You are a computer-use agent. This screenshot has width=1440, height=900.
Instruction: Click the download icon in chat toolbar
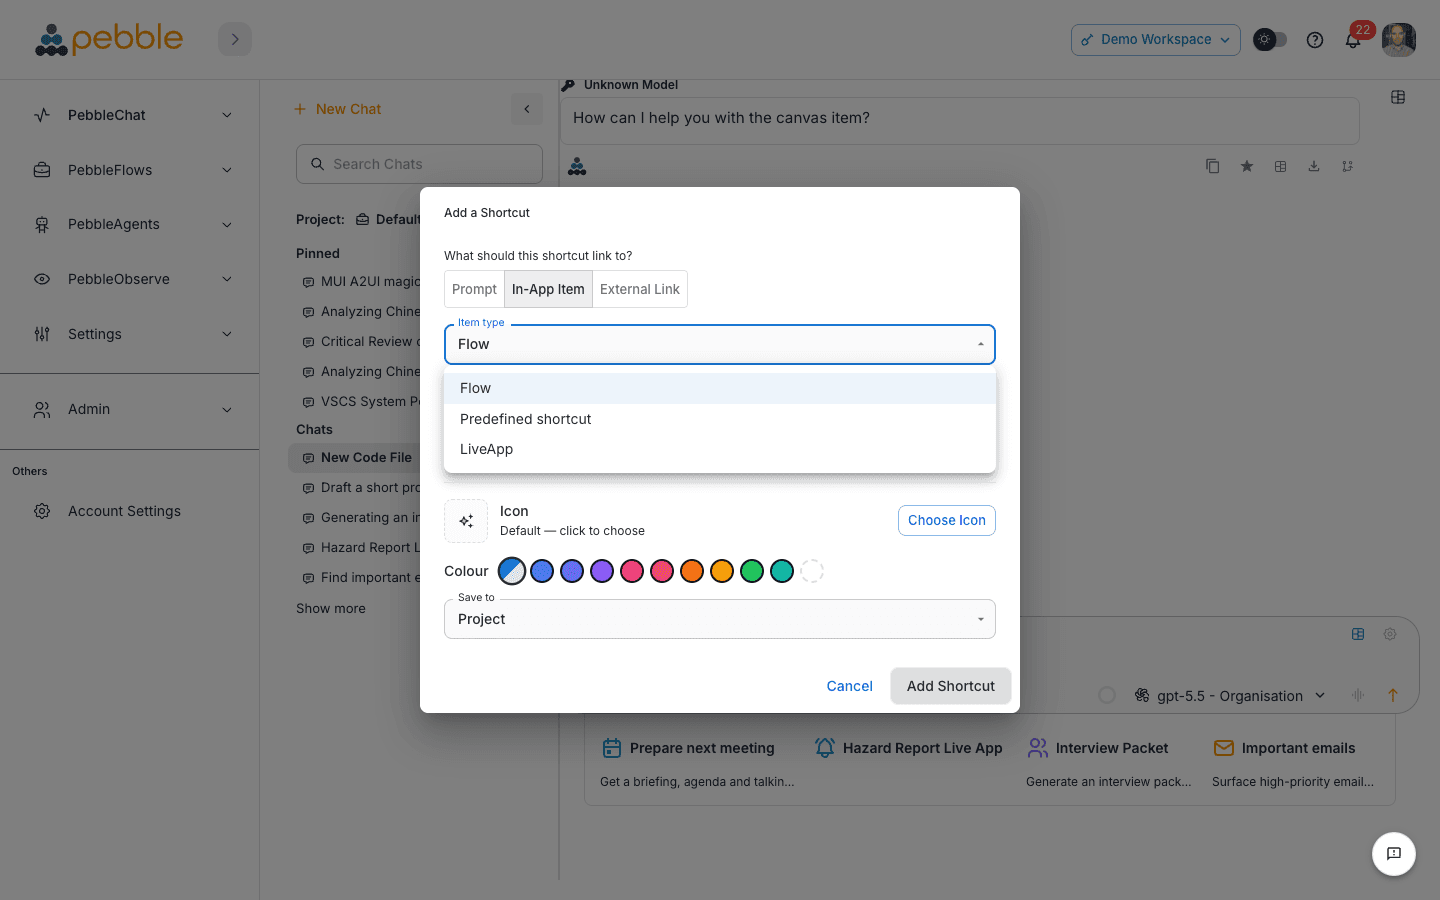[1314, 166]
